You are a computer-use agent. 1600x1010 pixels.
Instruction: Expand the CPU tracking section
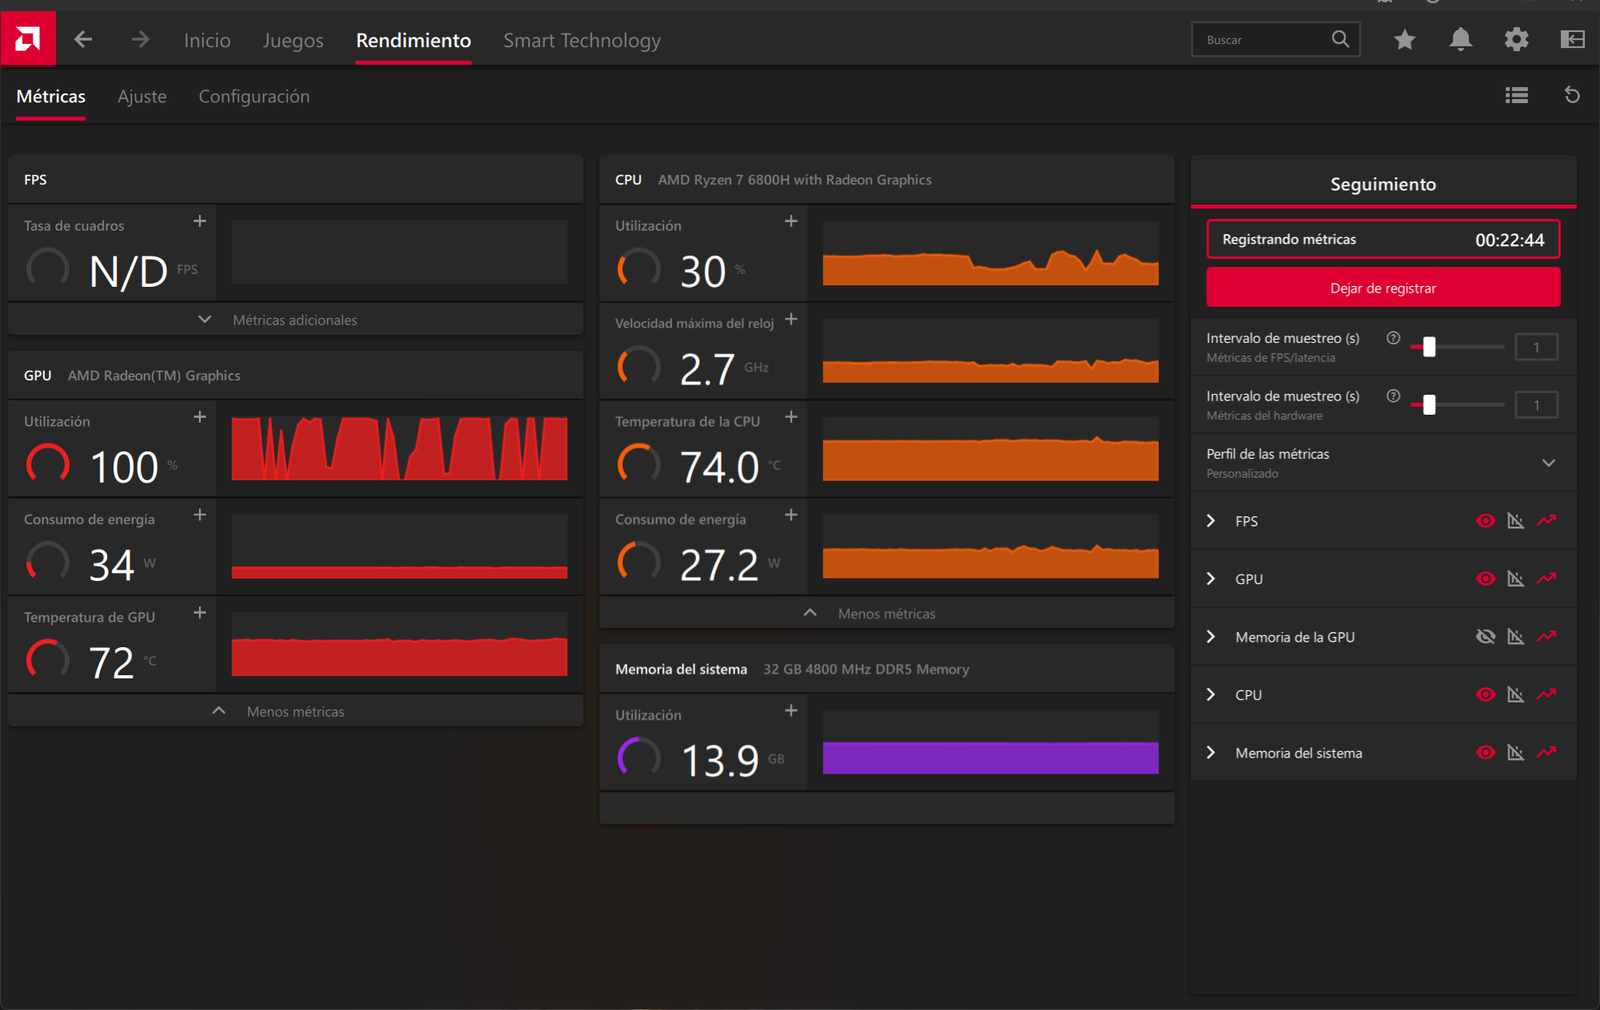point(1211,695)
